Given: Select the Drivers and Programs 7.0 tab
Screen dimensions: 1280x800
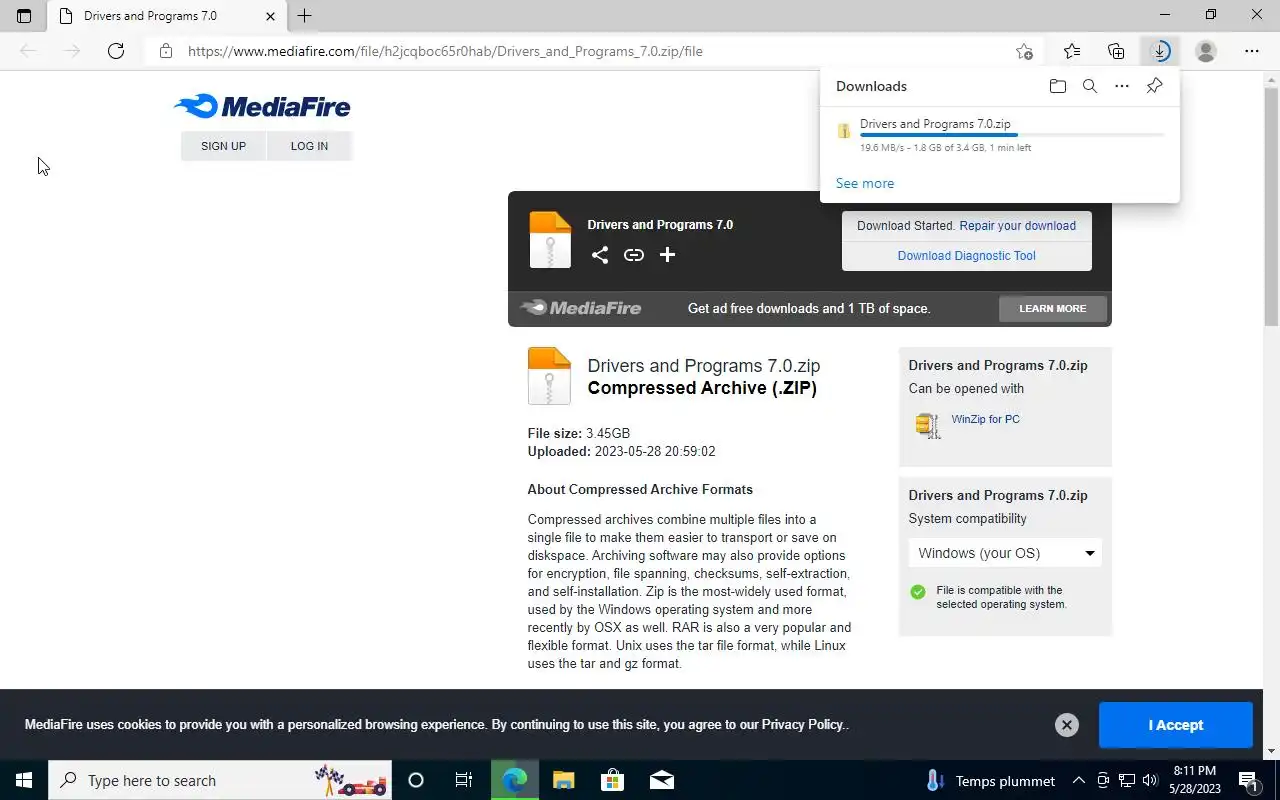Looking at the screenshot, I should (165, 16).
